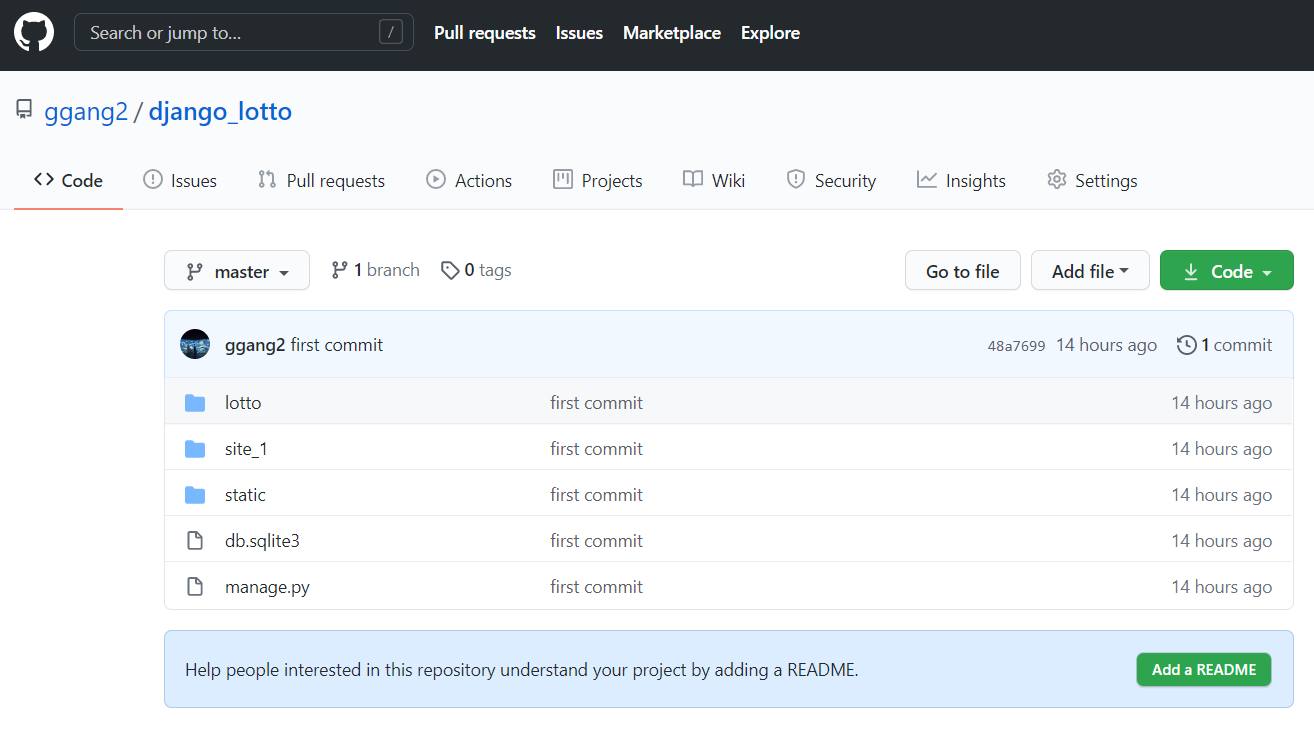Open the manage.py file
The image size is (1314, 747).
coord(267,587)
